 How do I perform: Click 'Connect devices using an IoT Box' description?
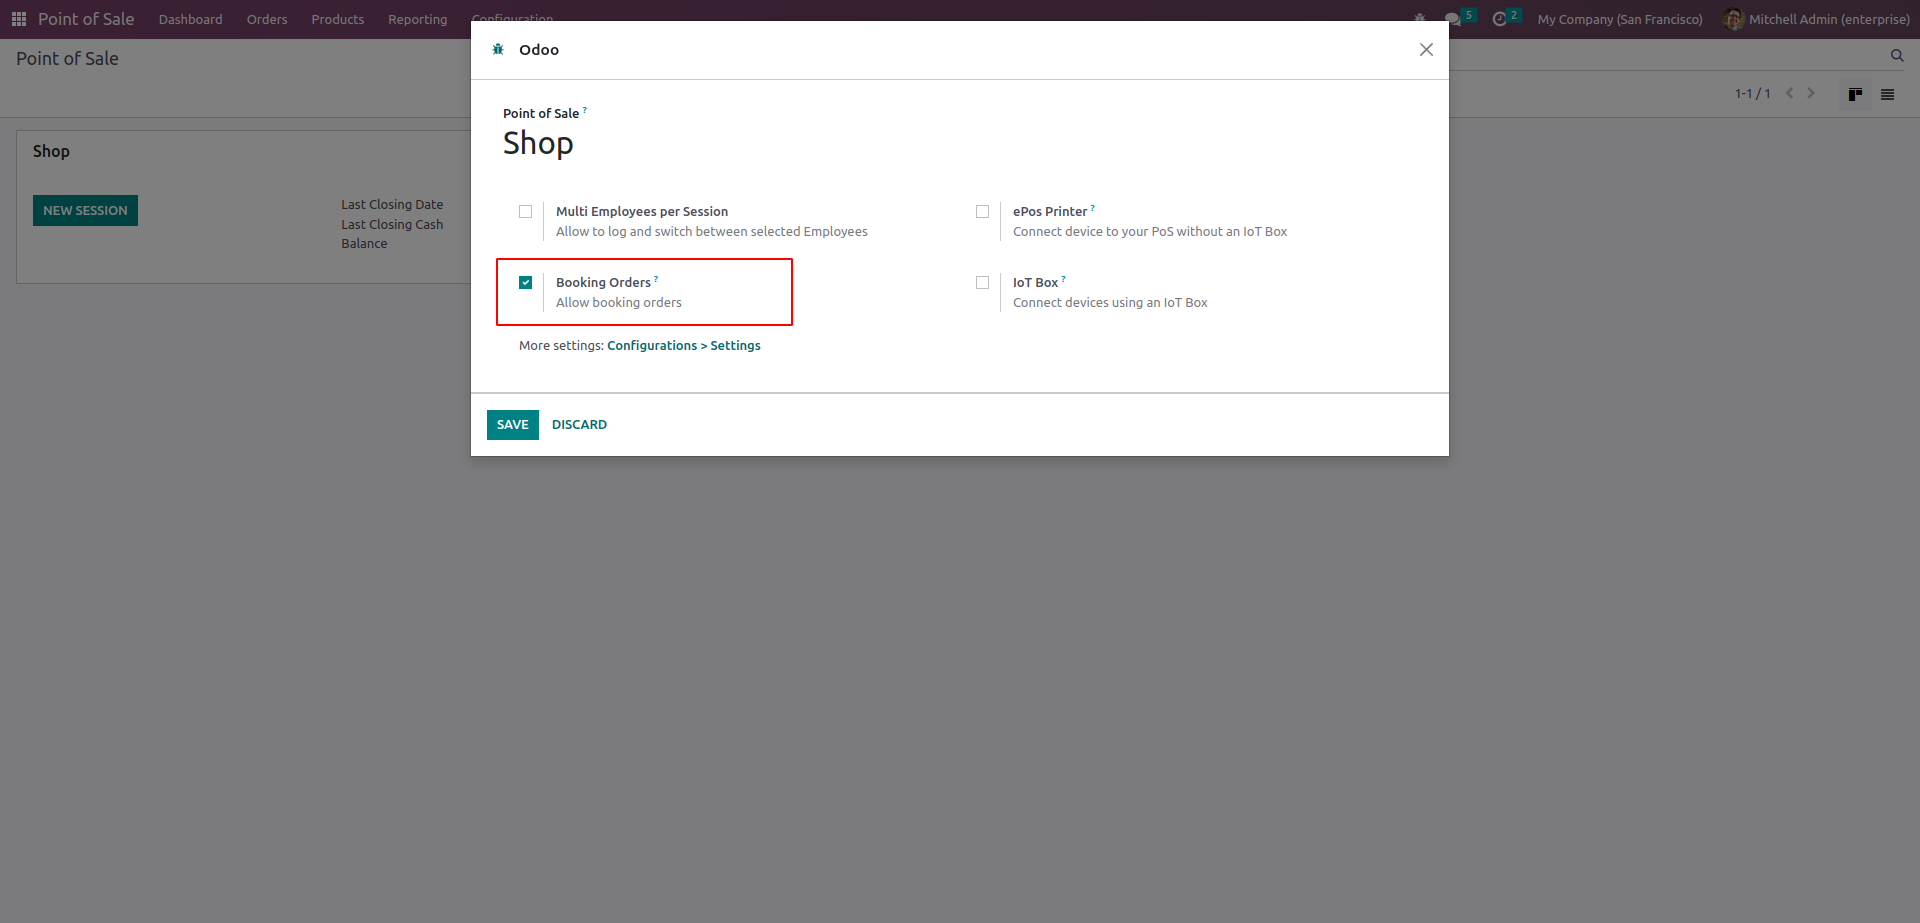point(1110,303)
